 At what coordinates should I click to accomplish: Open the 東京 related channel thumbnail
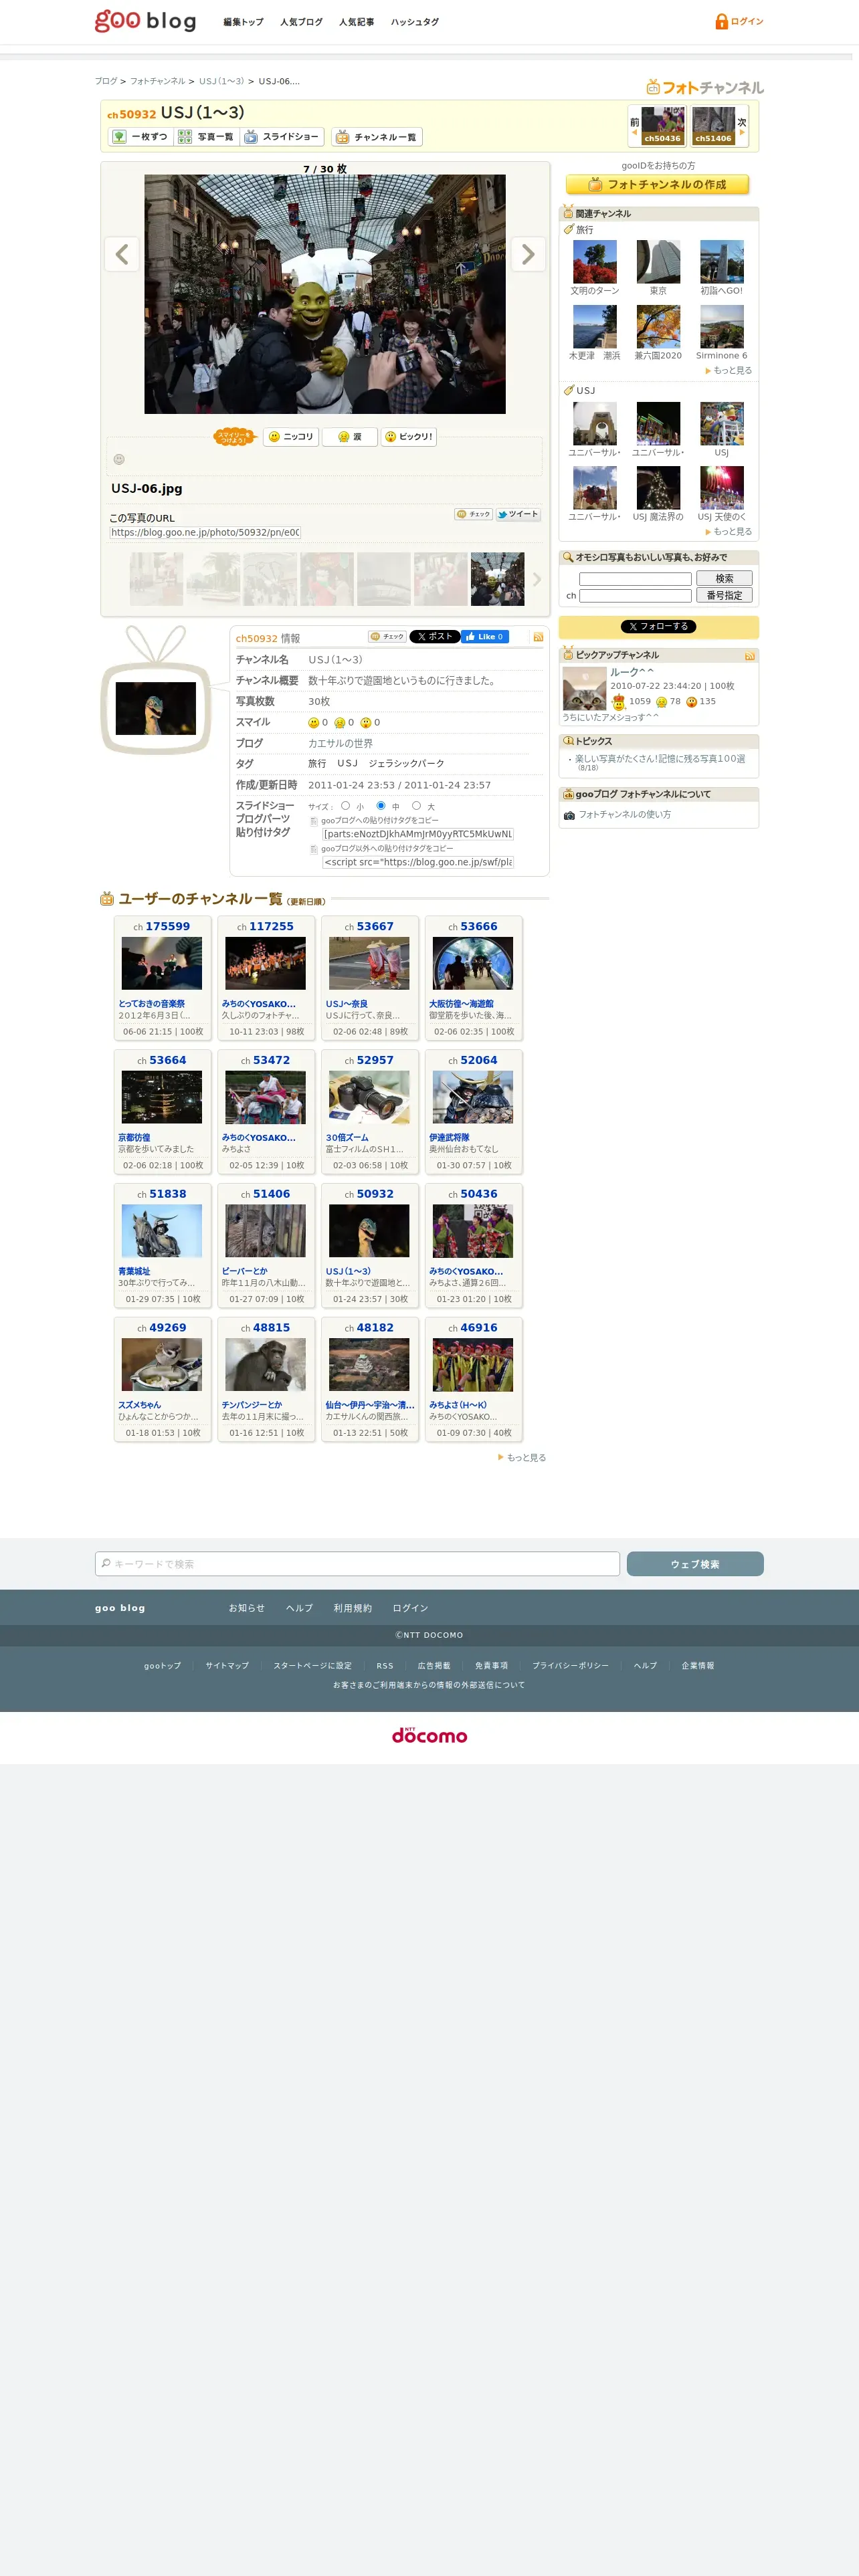pyautogui.click(x=658, y=262)
